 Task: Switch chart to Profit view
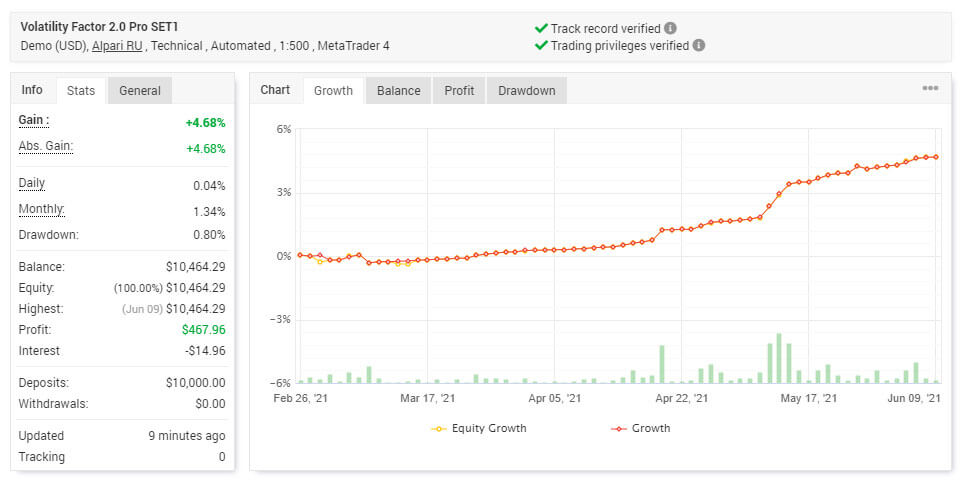459,91
